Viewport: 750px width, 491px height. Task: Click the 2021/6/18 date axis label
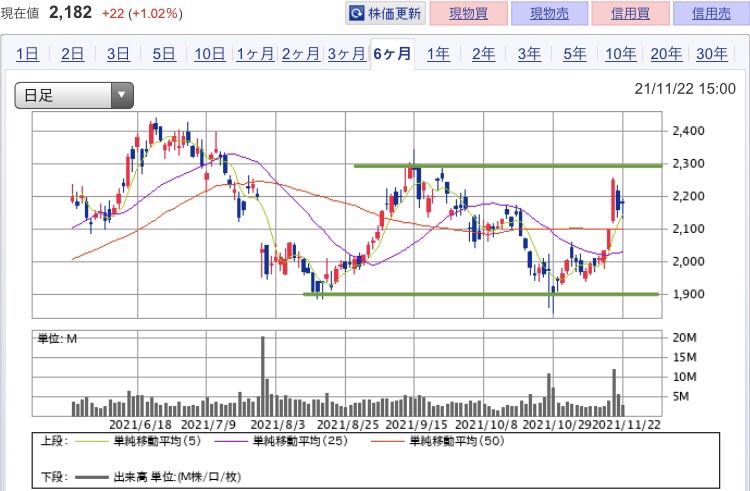pyautogui.click(x=140, y=425)
